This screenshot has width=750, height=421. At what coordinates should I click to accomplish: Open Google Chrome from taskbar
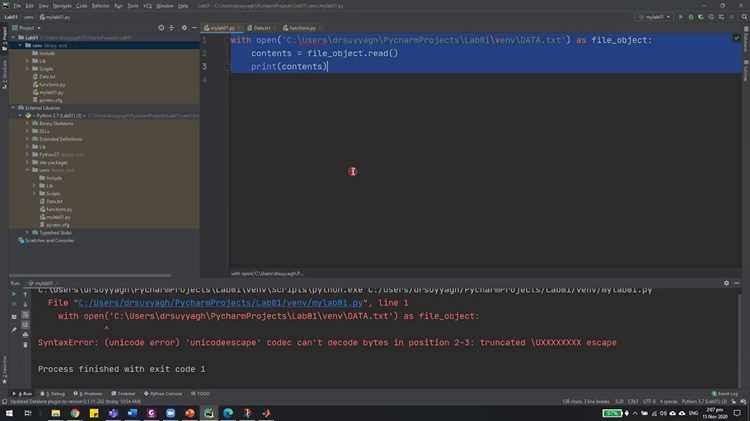coord(75,413)
